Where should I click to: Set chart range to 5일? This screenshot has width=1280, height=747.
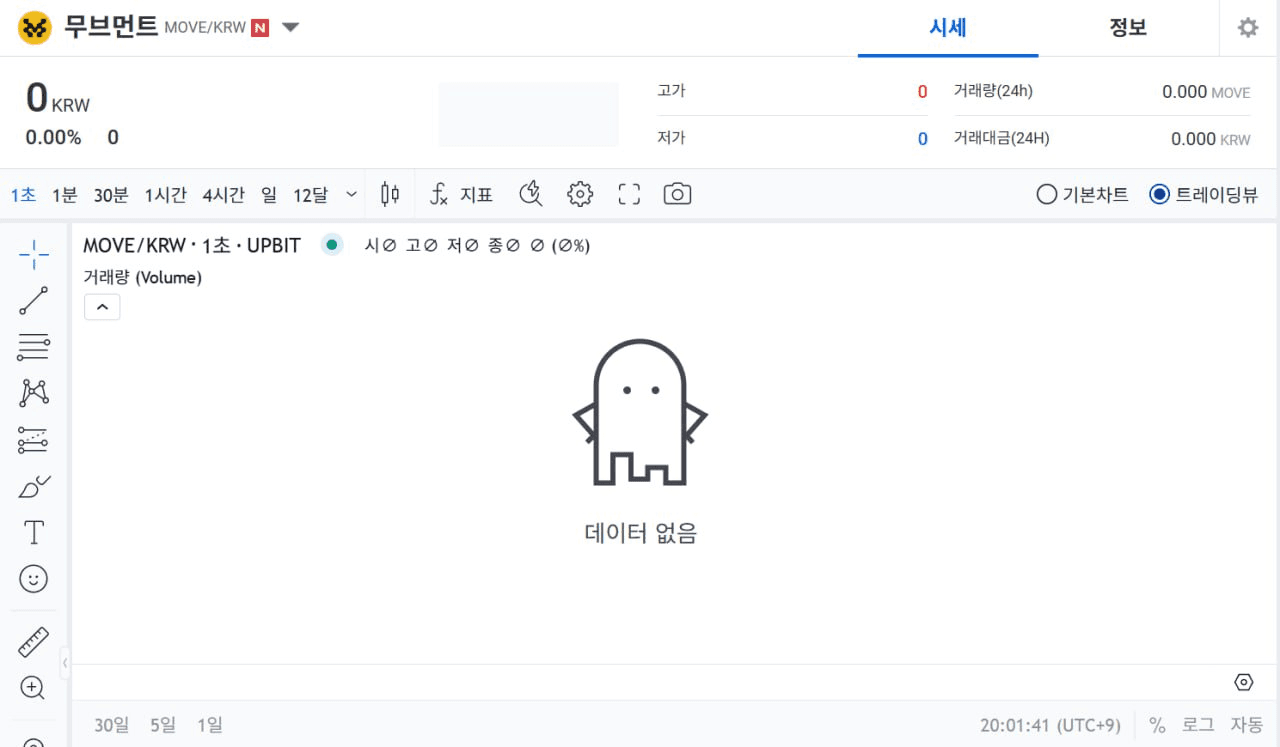coord(163,725)
